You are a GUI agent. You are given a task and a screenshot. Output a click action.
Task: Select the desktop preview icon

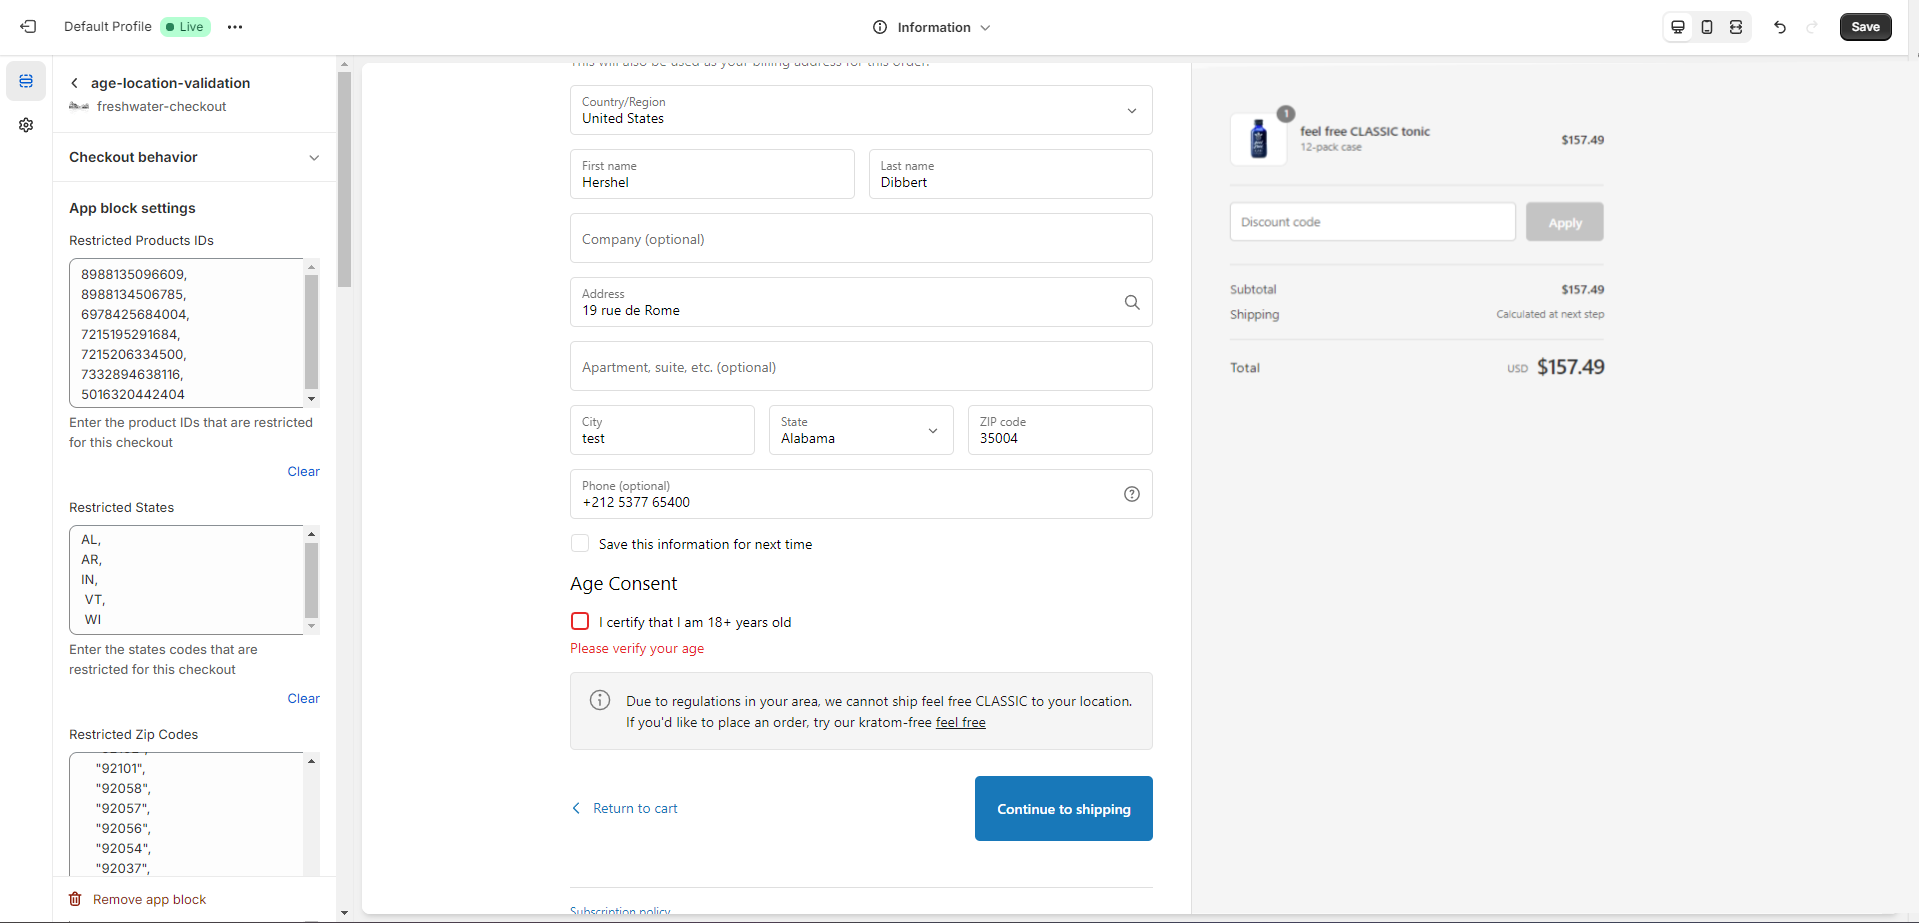tap(1678, 27)
